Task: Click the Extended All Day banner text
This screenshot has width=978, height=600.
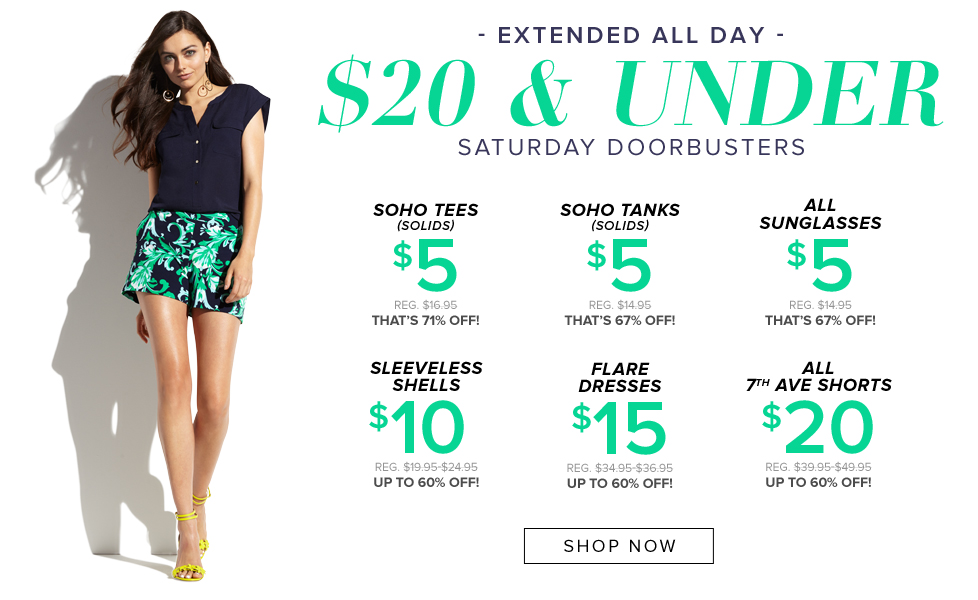Action: 631,35
